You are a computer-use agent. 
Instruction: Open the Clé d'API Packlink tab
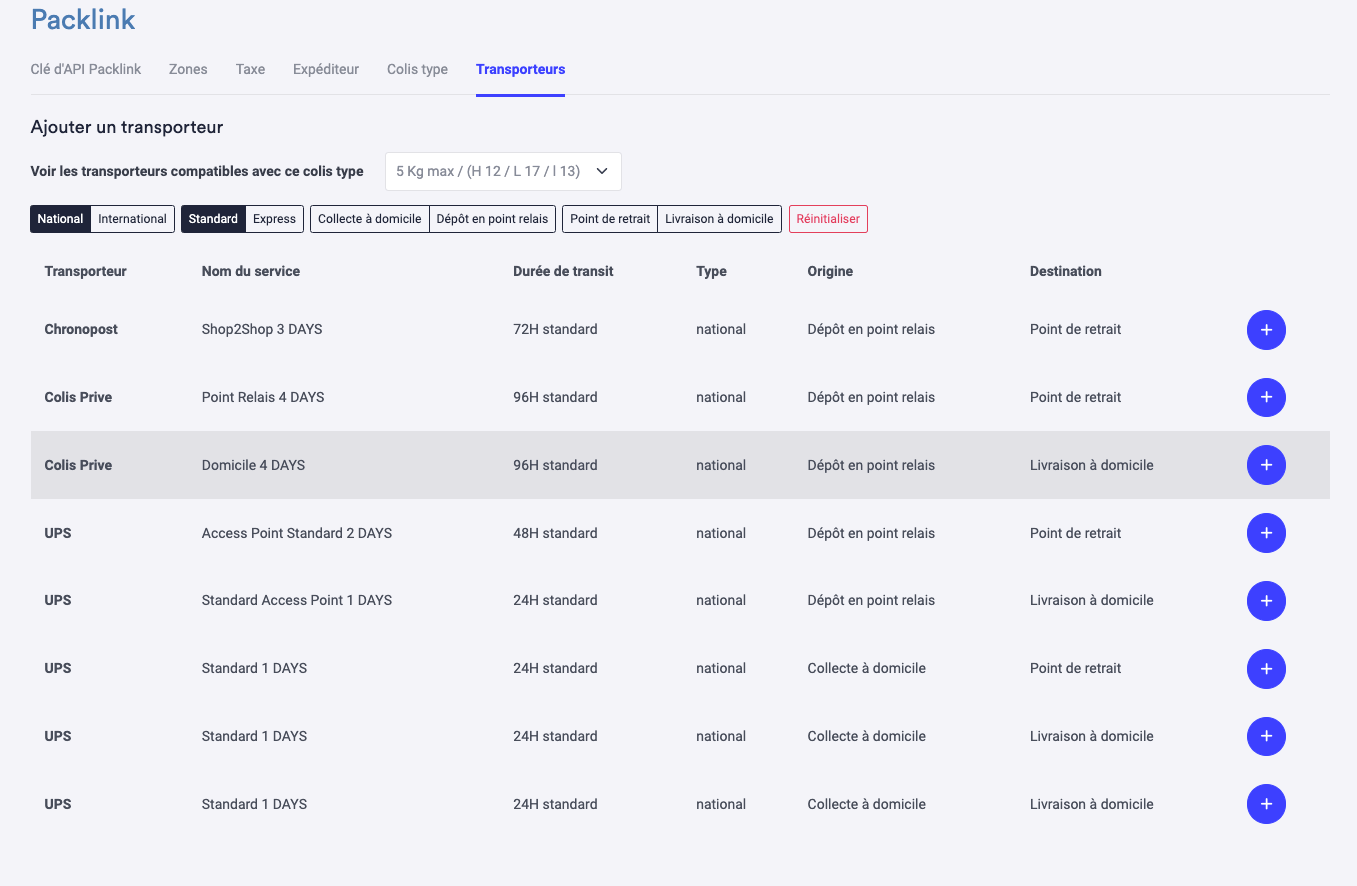click(86, 69)
